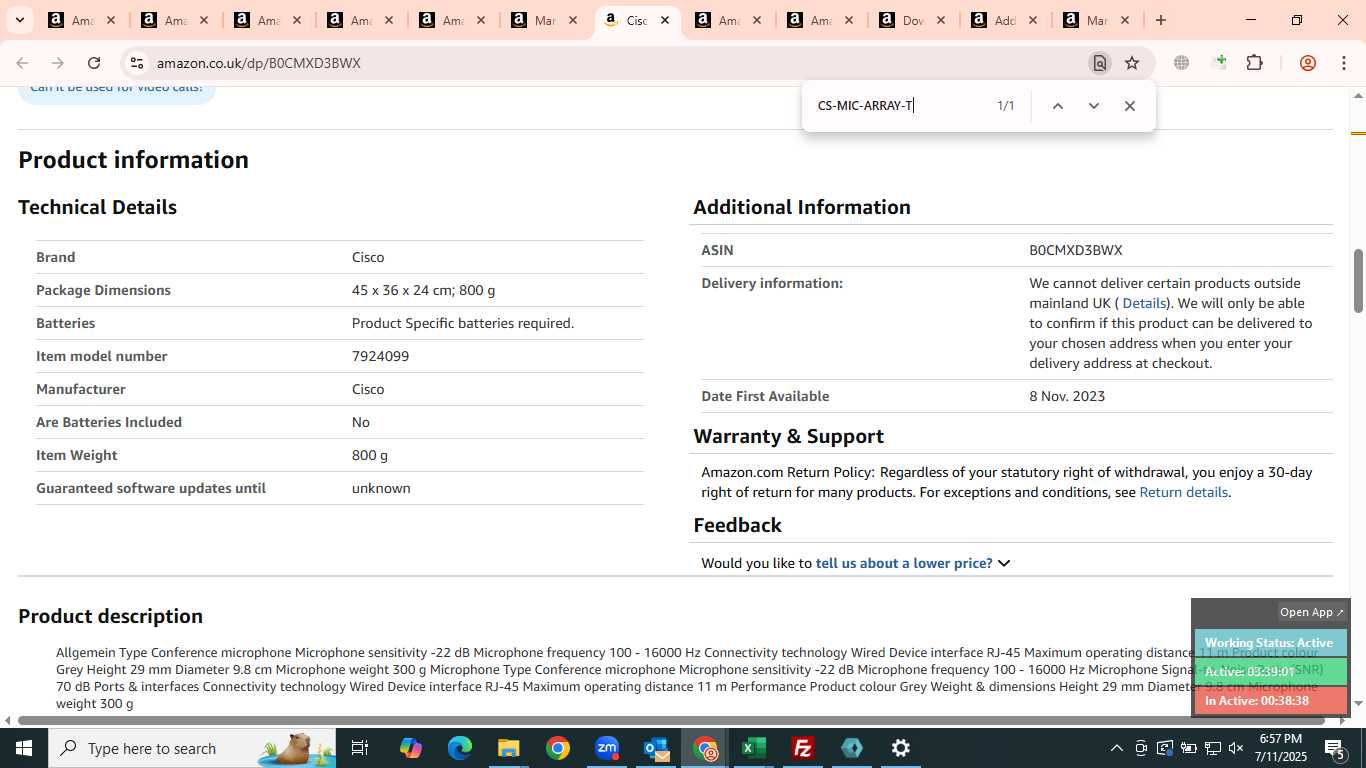The image size is (1366, 768).
Task: Click the 'Working Status: Active' bar
Action: pos(1270,643)
